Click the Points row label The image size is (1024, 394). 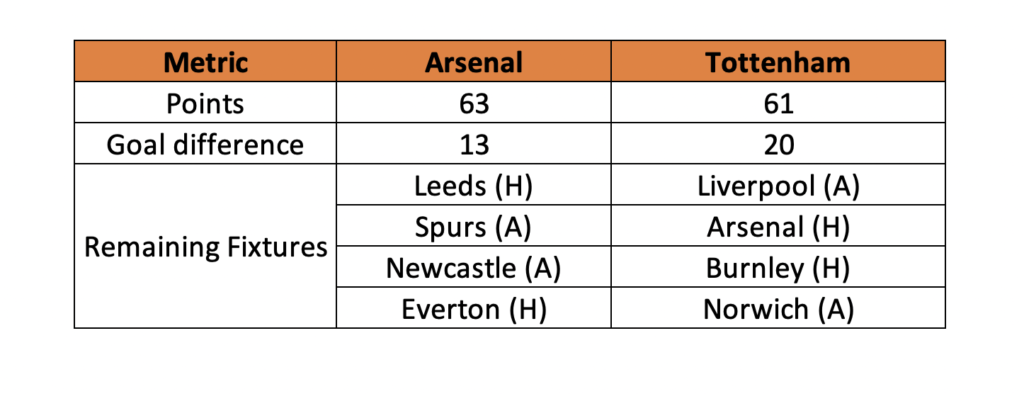[205, 103]
